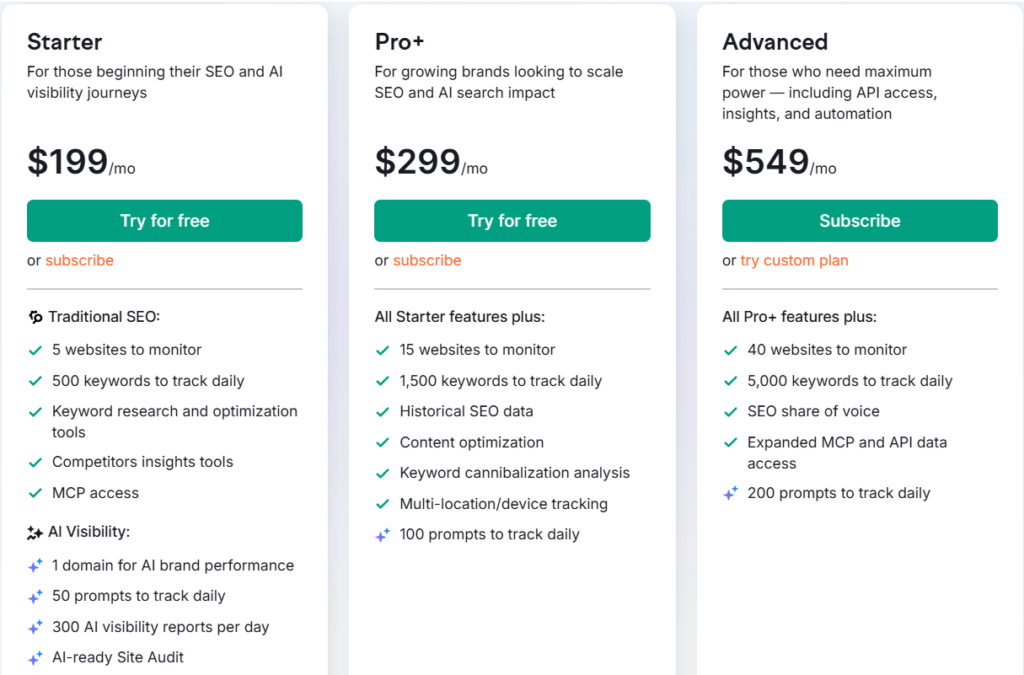Click the AI Visibility sparkle heading icon
The height and width of the screenshot is (675, 1024).
(x=35, y=533)
